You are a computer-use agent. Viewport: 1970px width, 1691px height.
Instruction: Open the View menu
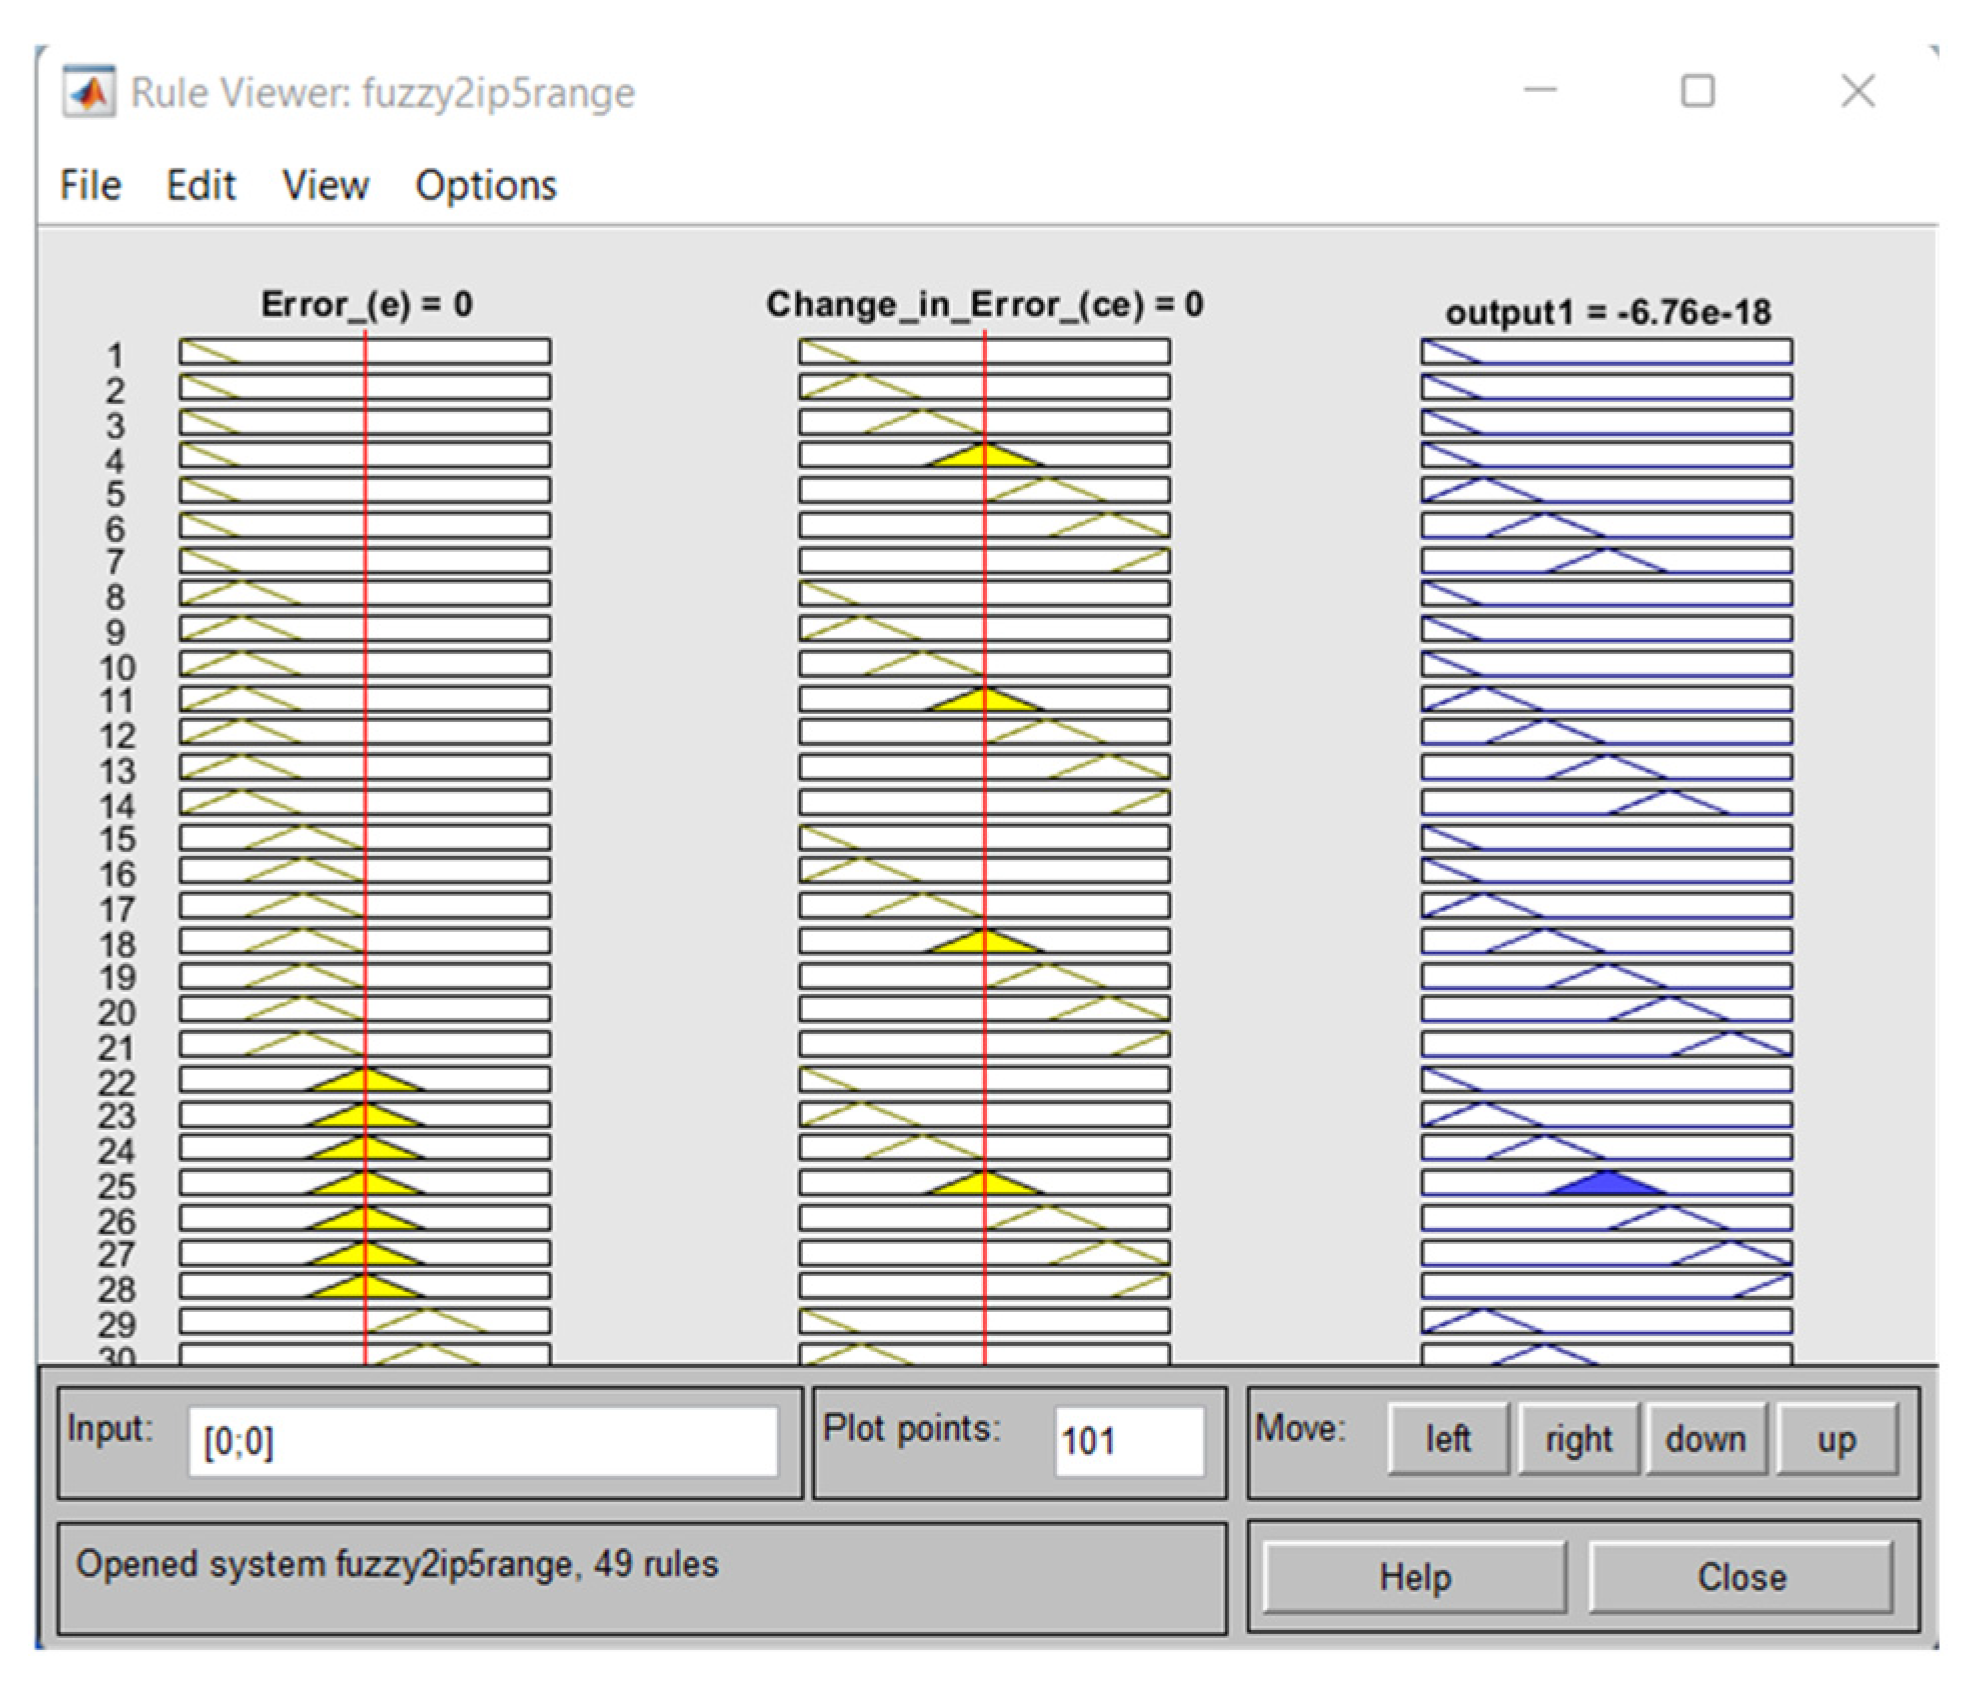click(325, 186)
